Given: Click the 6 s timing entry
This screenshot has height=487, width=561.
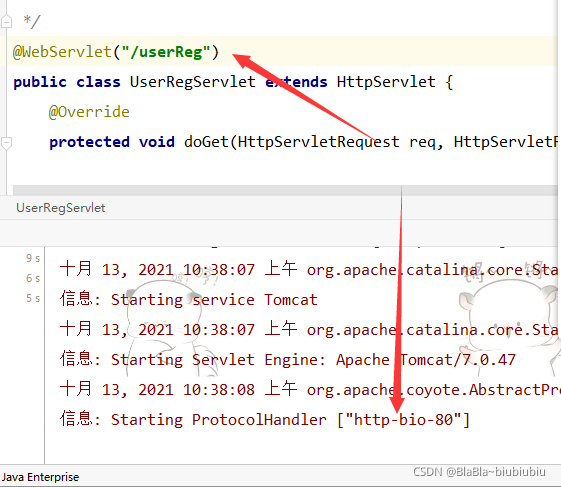Looking at the screenshot, I should tap(33, 278).
